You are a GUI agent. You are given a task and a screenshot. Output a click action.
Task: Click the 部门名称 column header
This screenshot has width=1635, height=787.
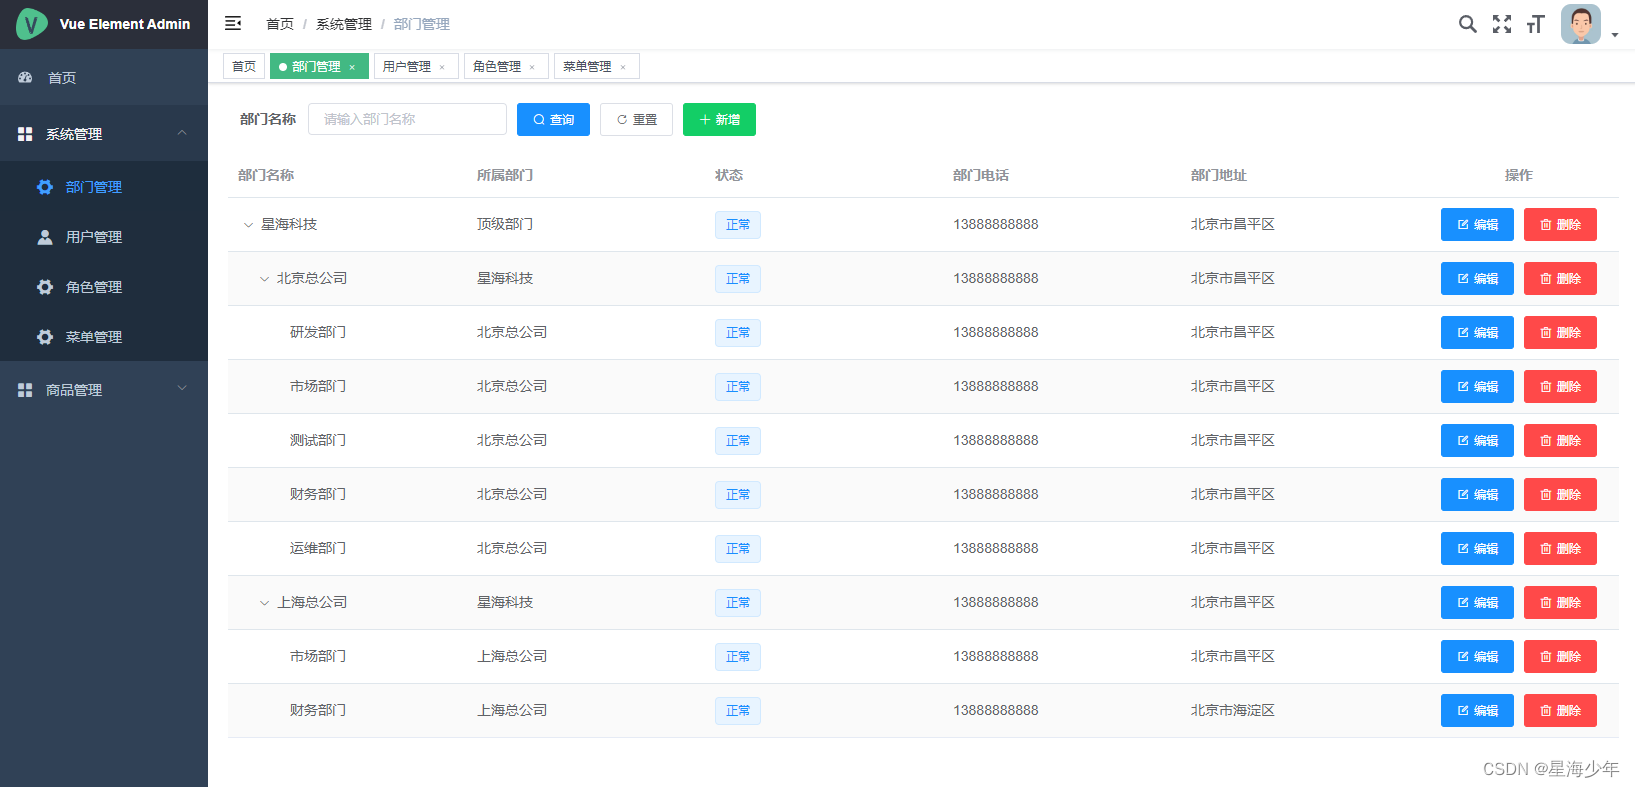266,175
